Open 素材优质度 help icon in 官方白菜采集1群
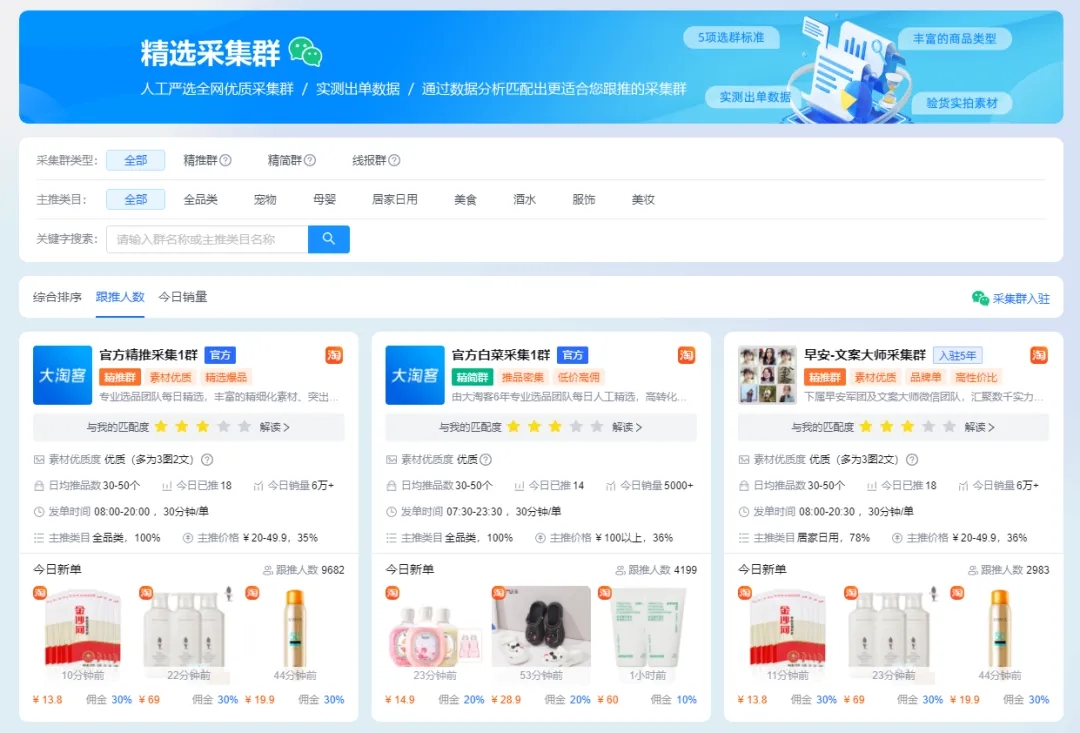The image size is (1080, 733). pyautogui.click(x=486, y=460)
